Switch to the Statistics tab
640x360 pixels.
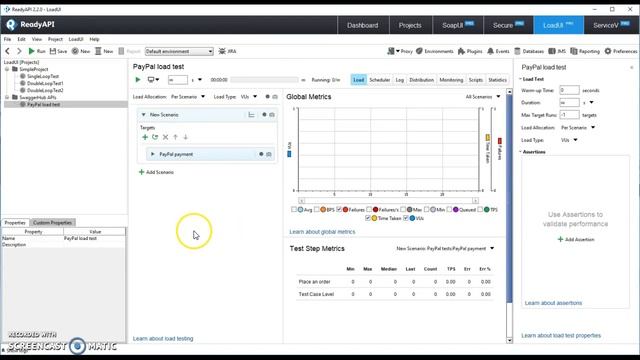pos(497,80)
